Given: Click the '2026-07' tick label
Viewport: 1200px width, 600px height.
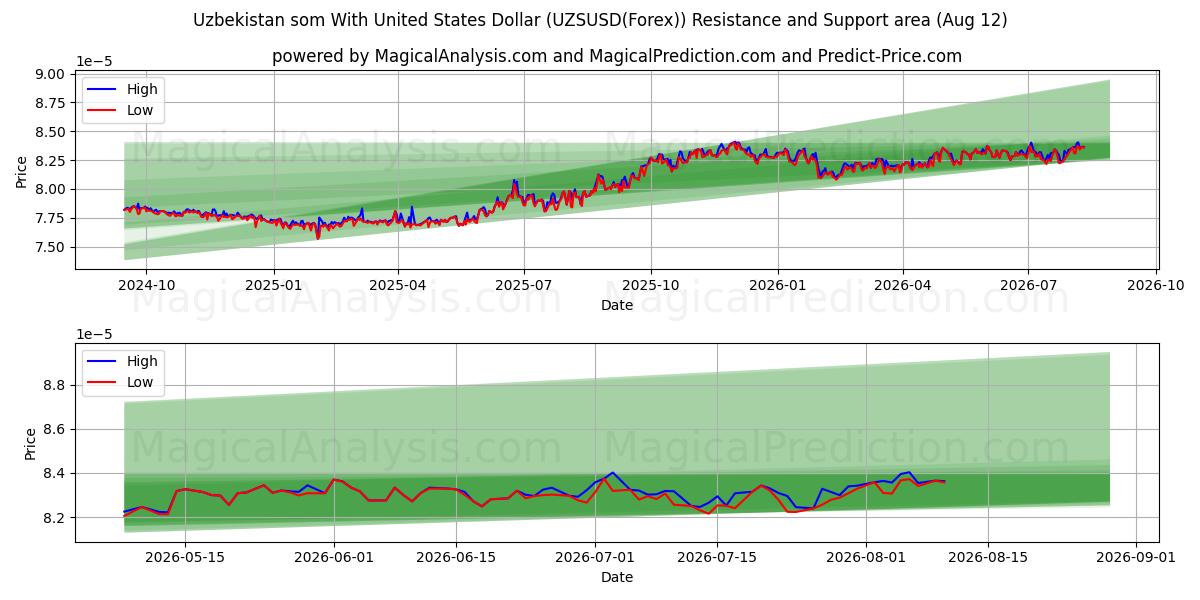Looking at the screenshot, I should click(1028, 286).
